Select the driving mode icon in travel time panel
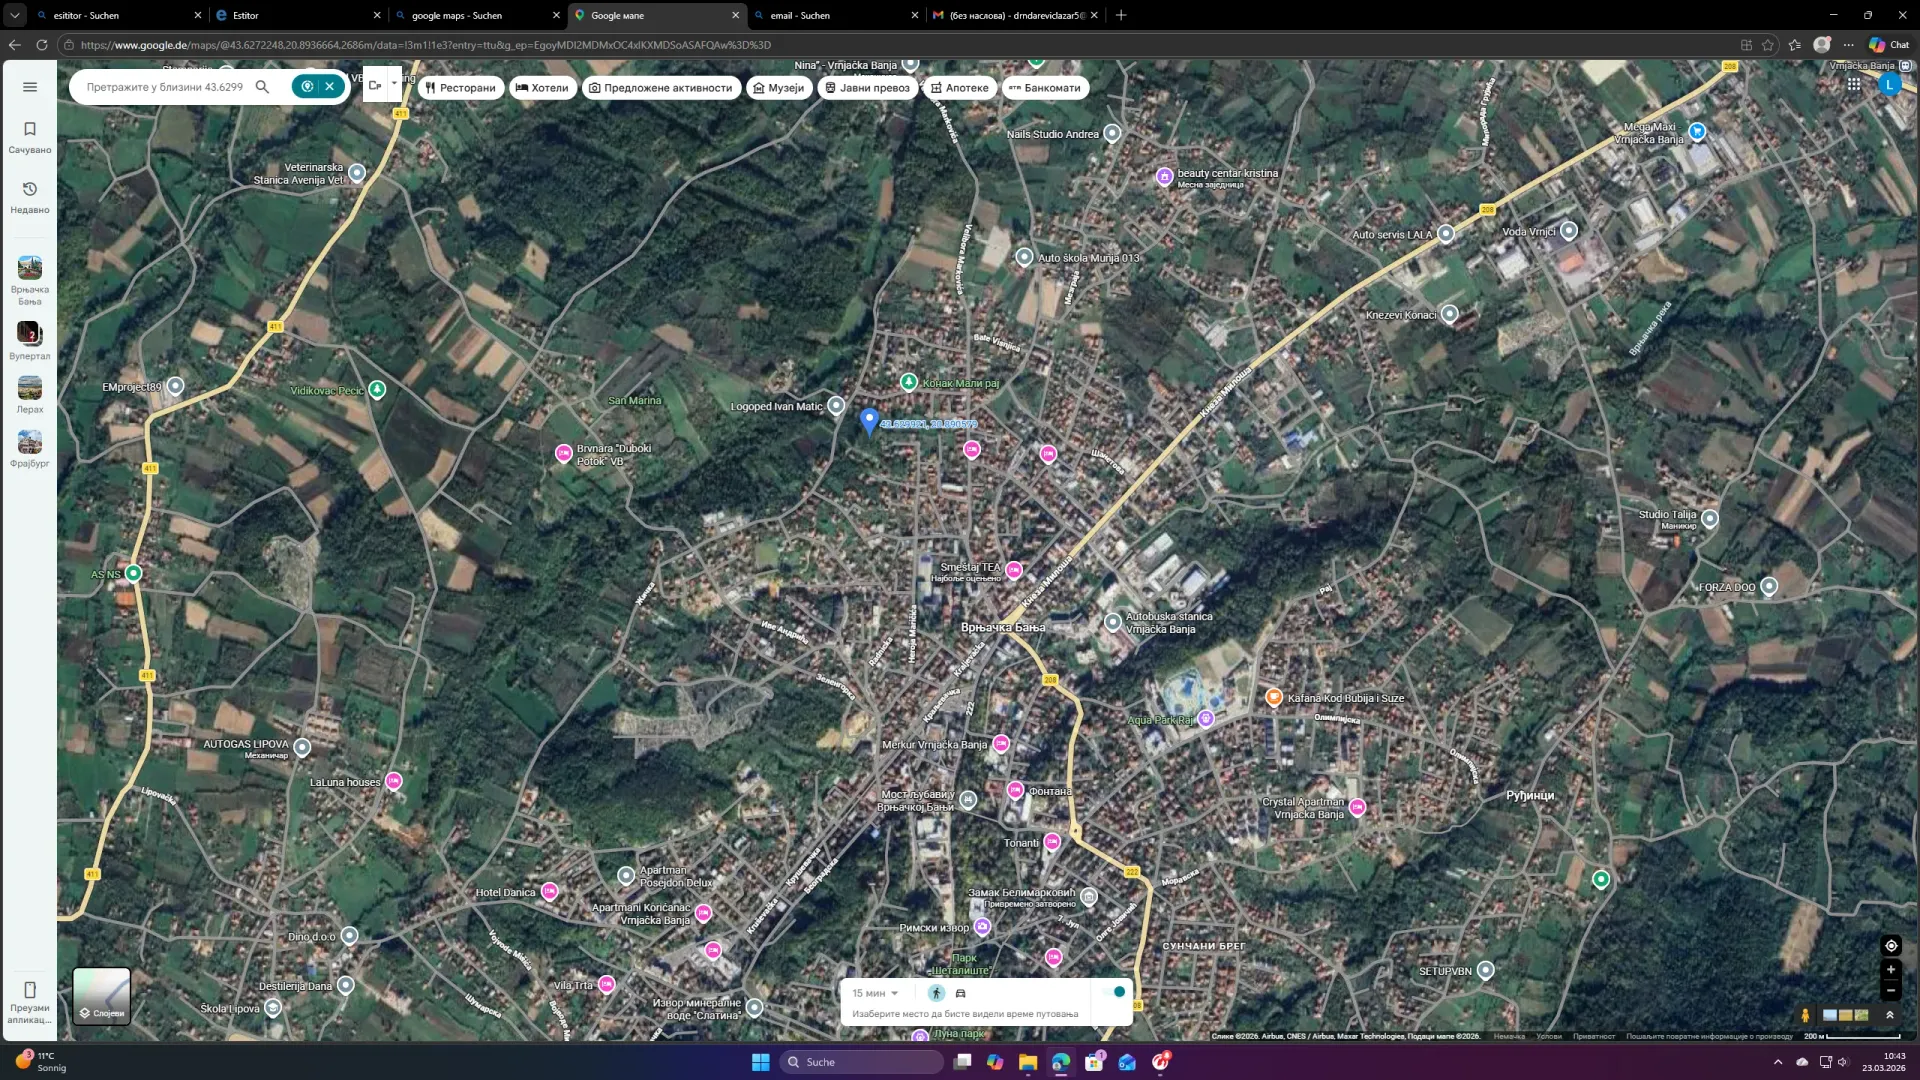This screenshot has height=1080, width=1920. [x=960, y=992]
